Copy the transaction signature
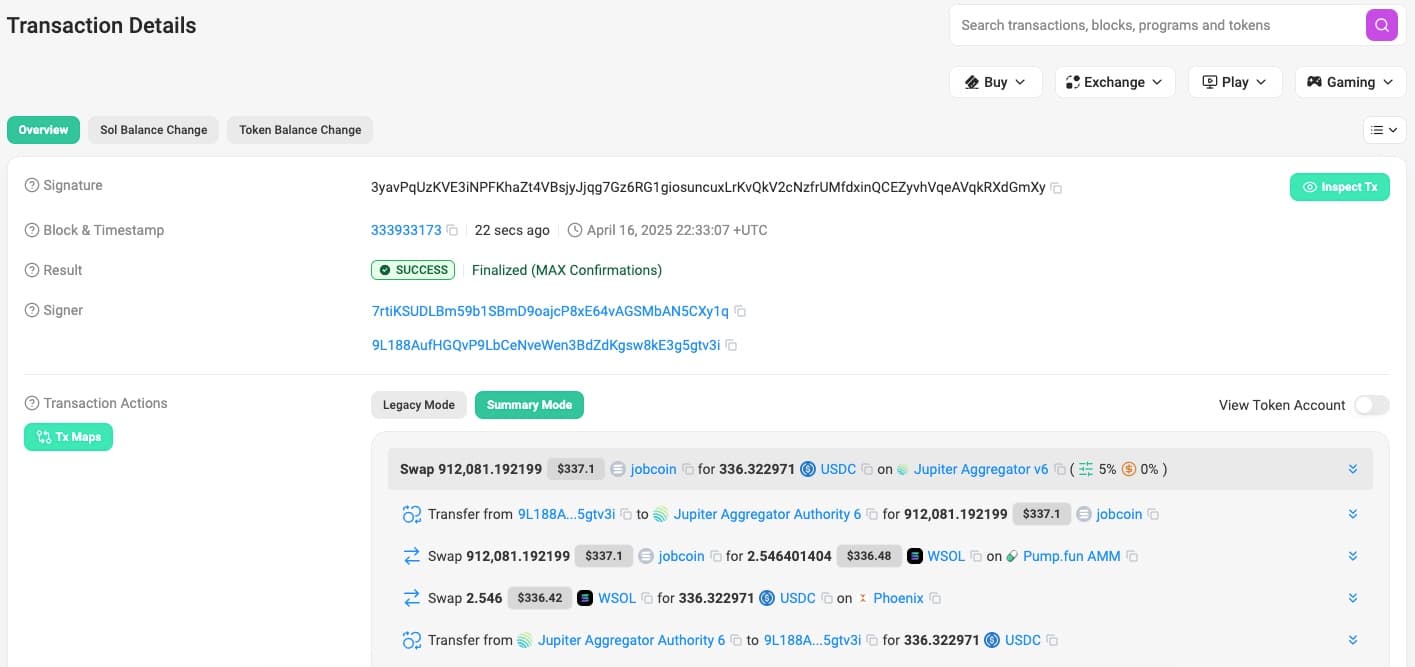The image size is (1415, 667). [x=1057, y=188]
